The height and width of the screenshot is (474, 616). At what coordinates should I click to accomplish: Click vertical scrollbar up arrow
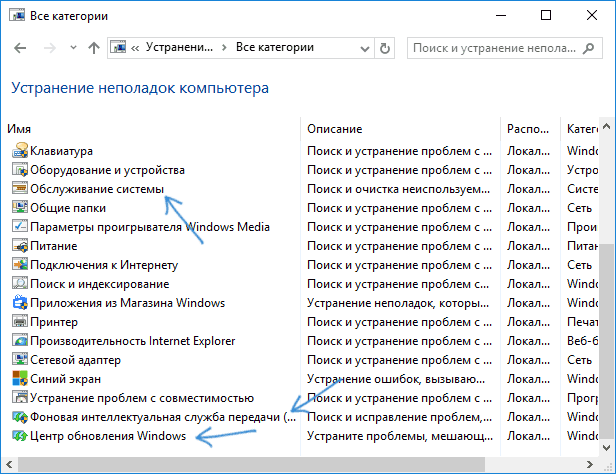(606, 126)
